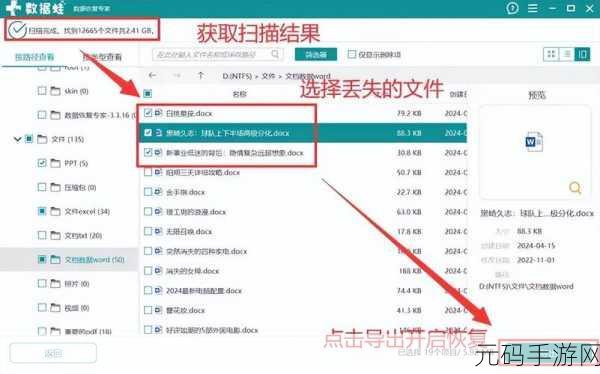This screenshot has height=374, width=600.
Task: Open the help question-mark icon
Action: coord(512,8)
